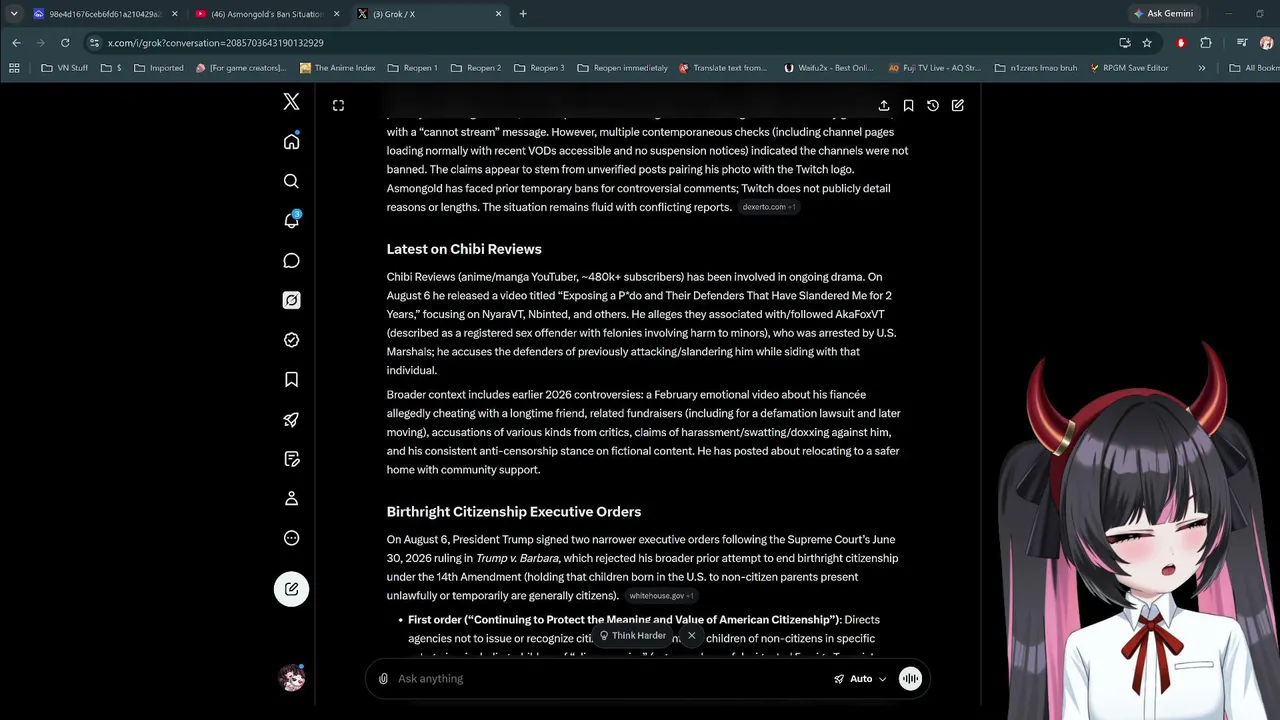Open account avatar menu in sidebar

coord(292,678)
